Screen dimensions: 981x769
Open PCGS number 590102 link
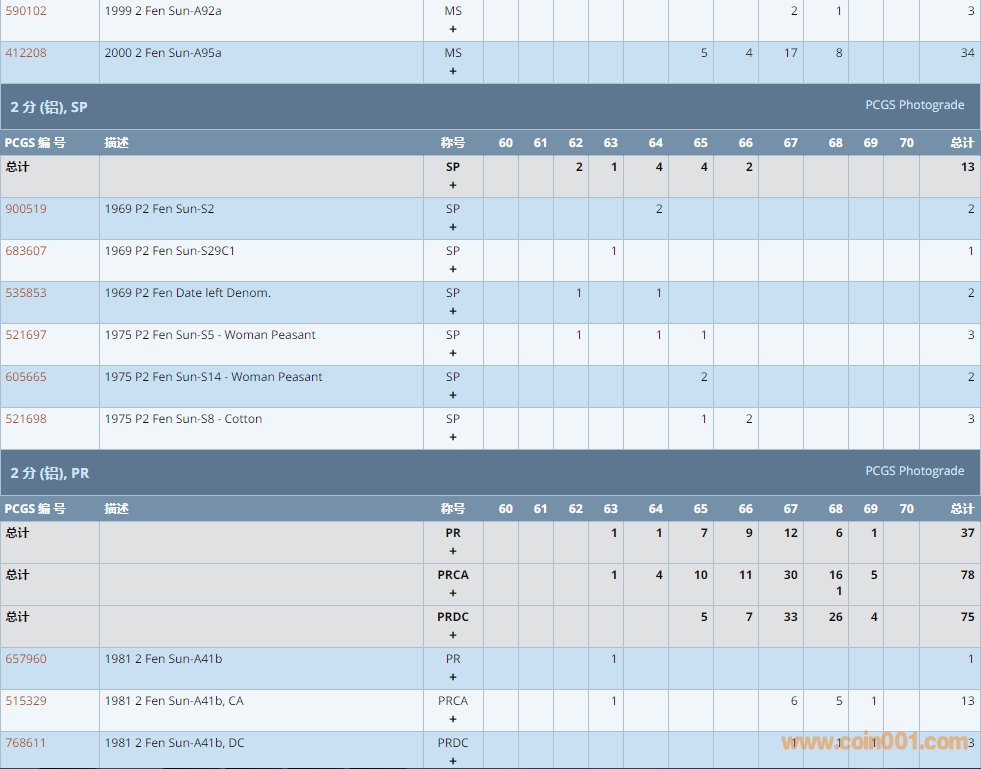[x=26, y=11]
